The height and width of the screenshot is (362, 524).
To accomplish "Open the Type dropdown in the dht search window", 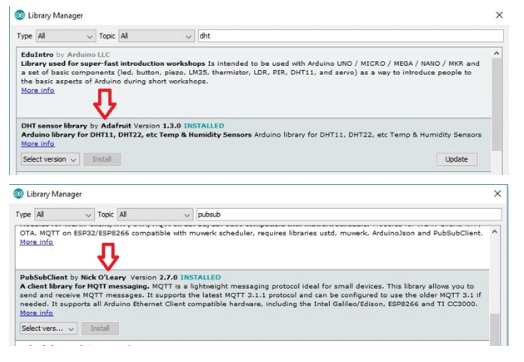I will click(x=66, y=36).
